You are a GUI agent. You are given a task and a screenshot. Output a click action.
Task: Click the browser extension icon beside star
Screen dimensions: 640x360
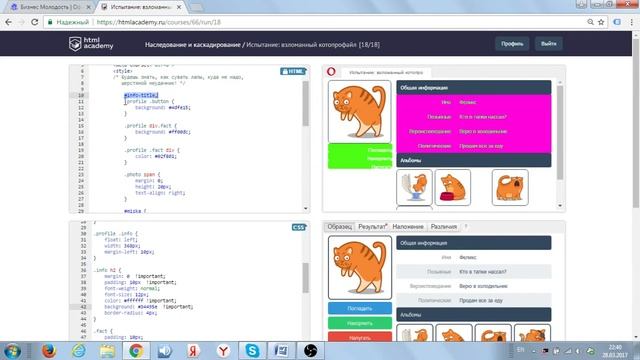pyautogui.click(x=617, y=22)
